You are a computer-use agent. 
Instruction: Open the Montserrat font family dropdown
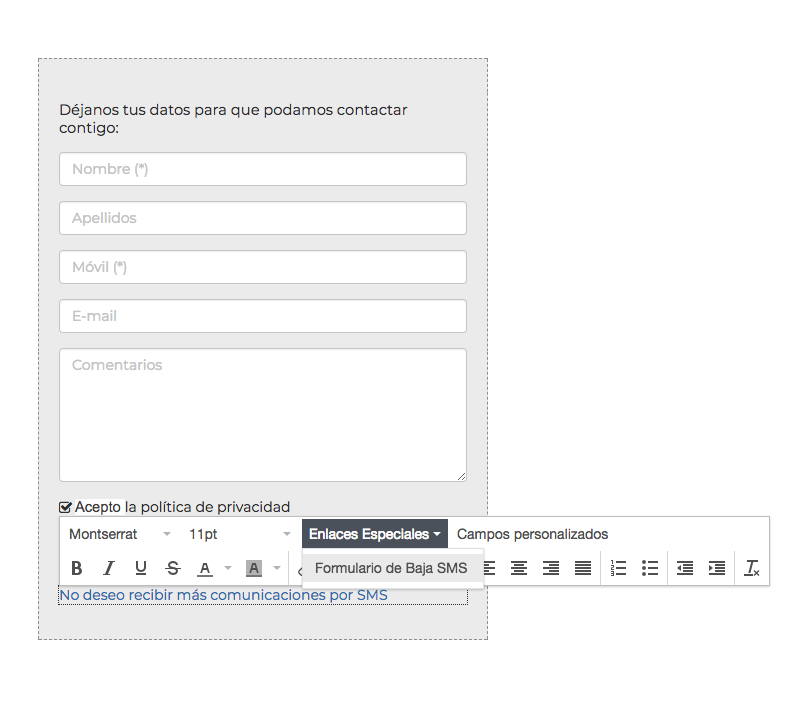pyautogui.click(x=119, y=534)
